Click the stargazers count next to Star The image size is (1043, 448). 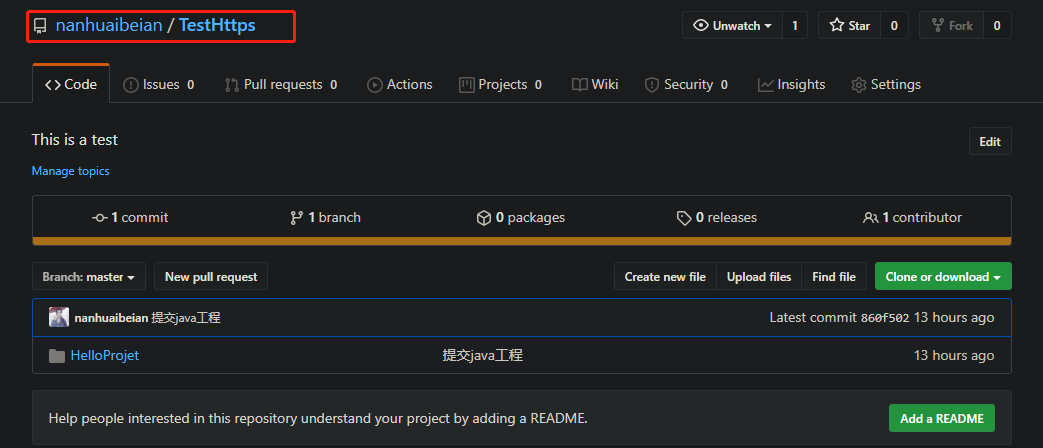[894, 26]
